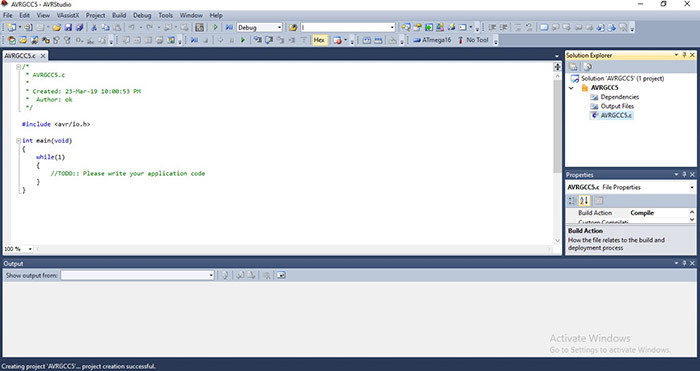
Task: Collapse the AVRGCC5 project node
Action: click(x=571, y=88)
